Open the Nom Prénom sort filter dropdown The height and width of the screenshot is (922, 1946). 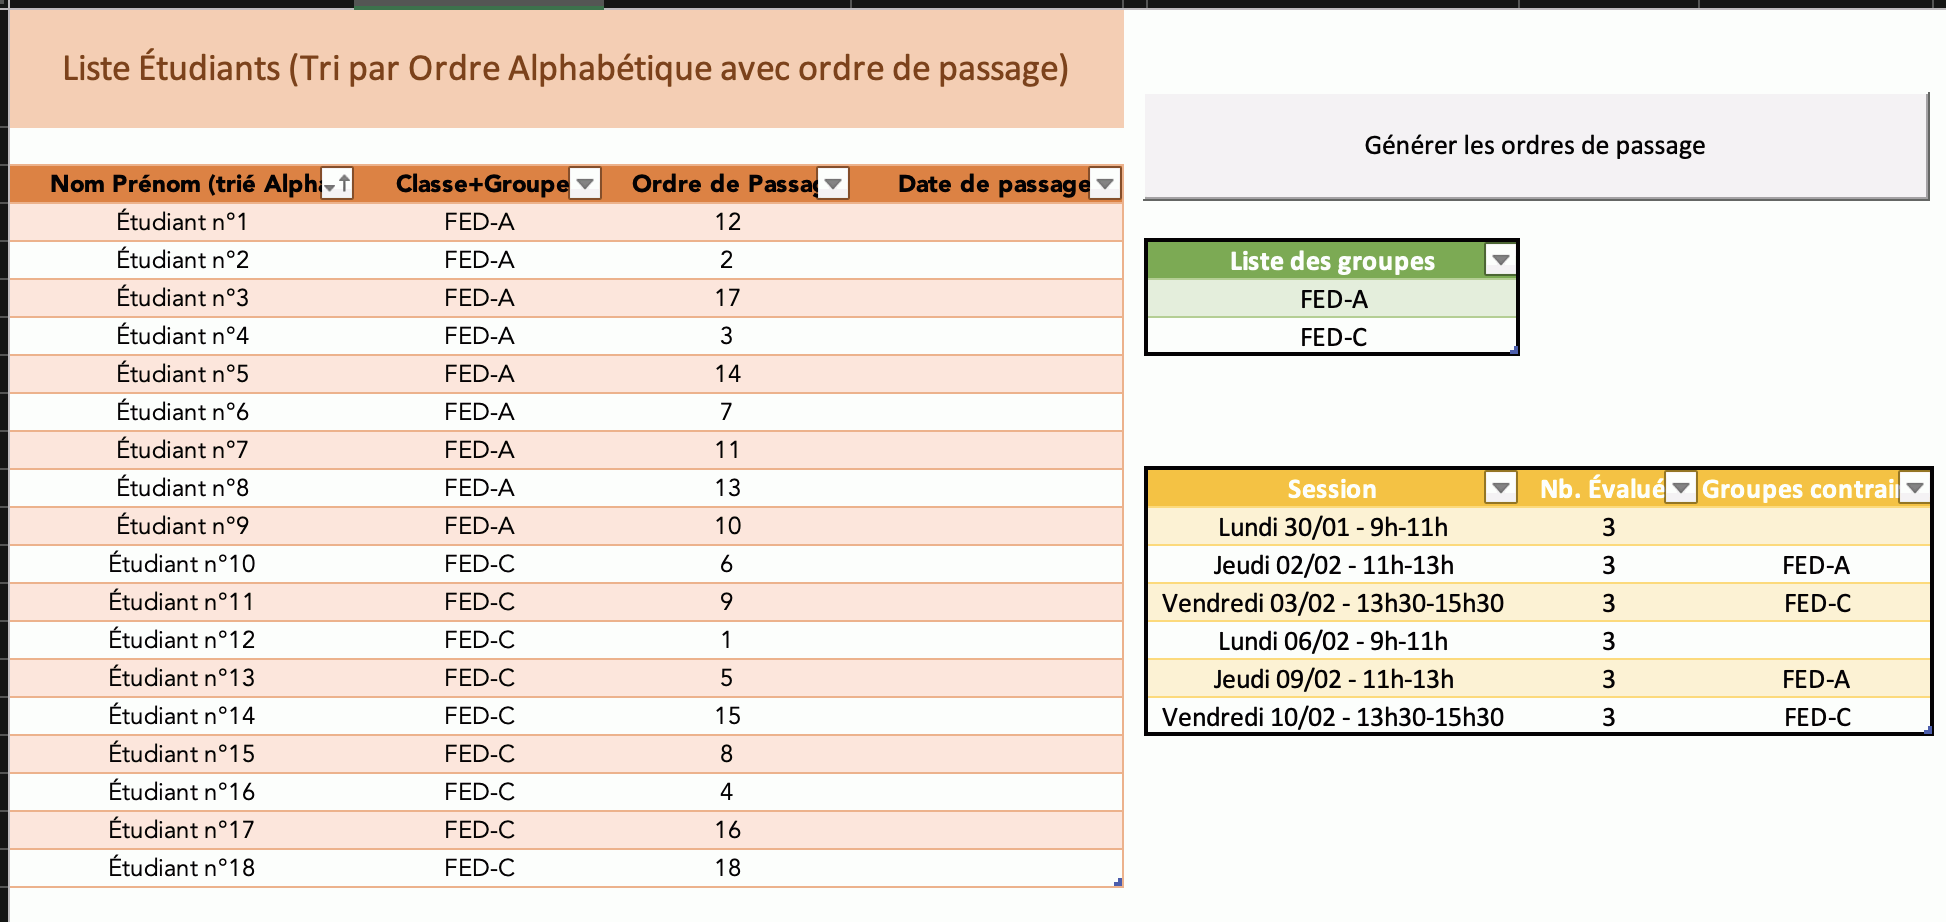coord(337,184)
